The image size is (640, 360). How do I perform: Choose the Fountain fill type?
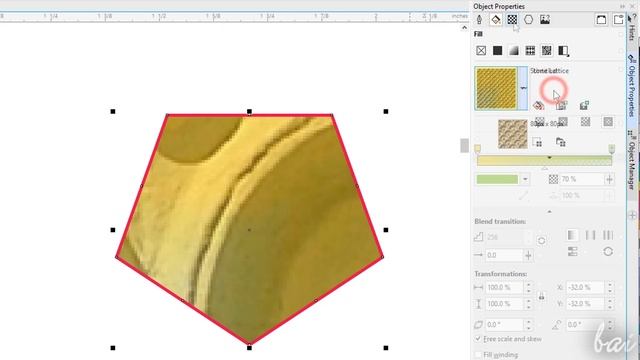pos(514,51)
